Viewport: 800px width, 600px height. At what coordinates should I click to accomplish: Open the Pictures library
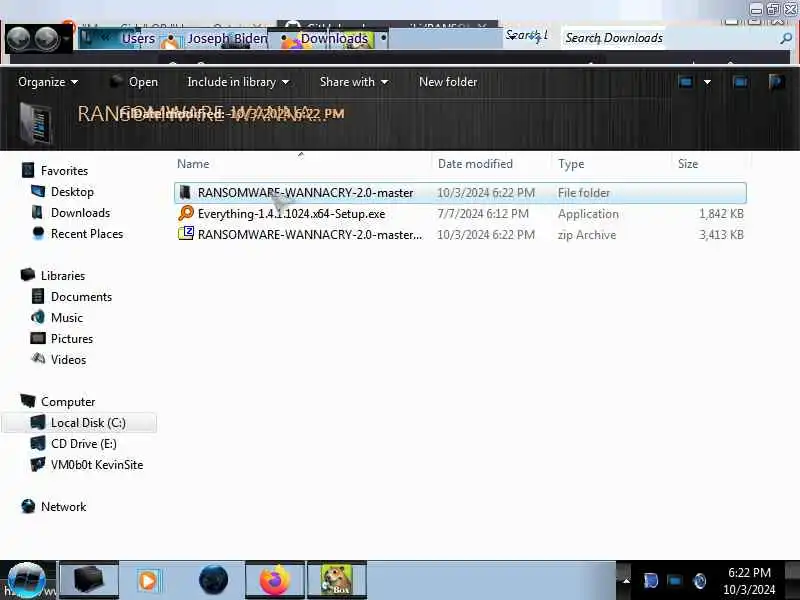tap(72, 338)
